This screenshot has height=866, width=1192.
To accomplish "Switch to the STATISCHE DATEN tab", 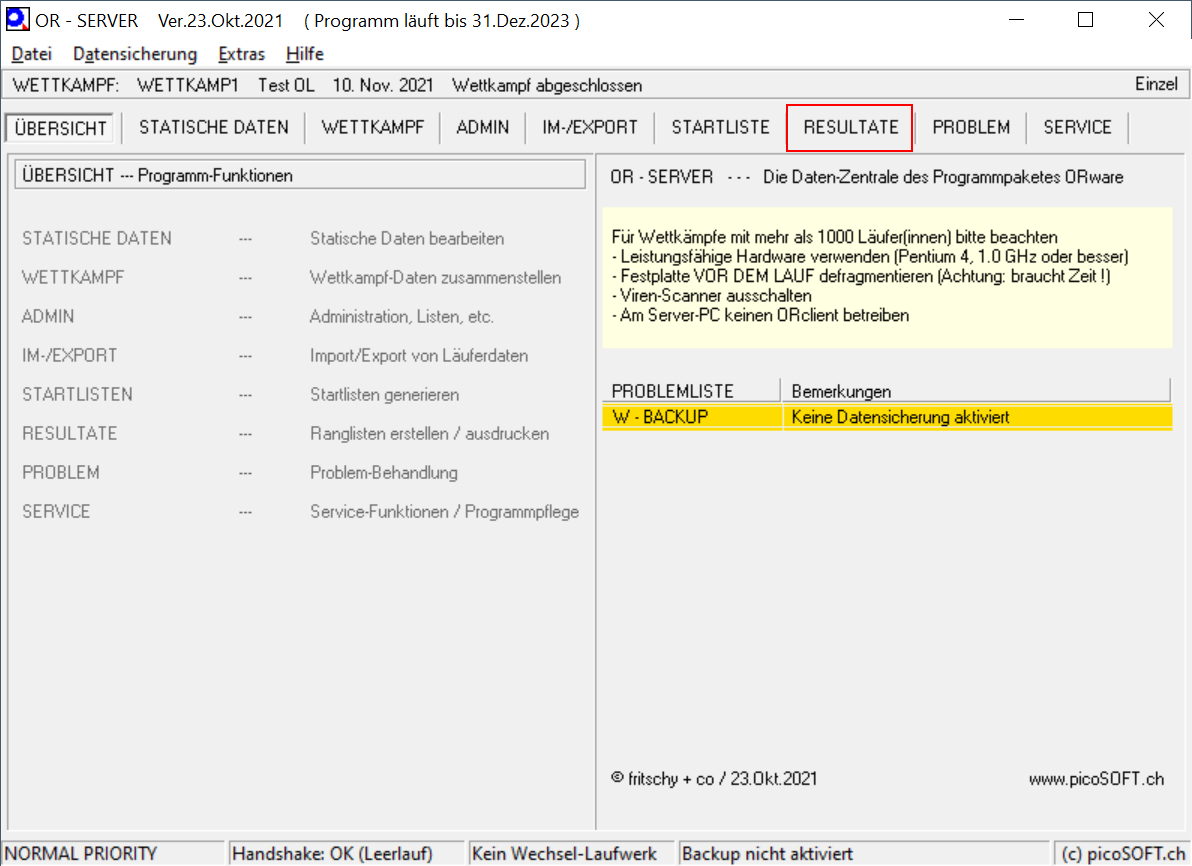I will point(213,127).
